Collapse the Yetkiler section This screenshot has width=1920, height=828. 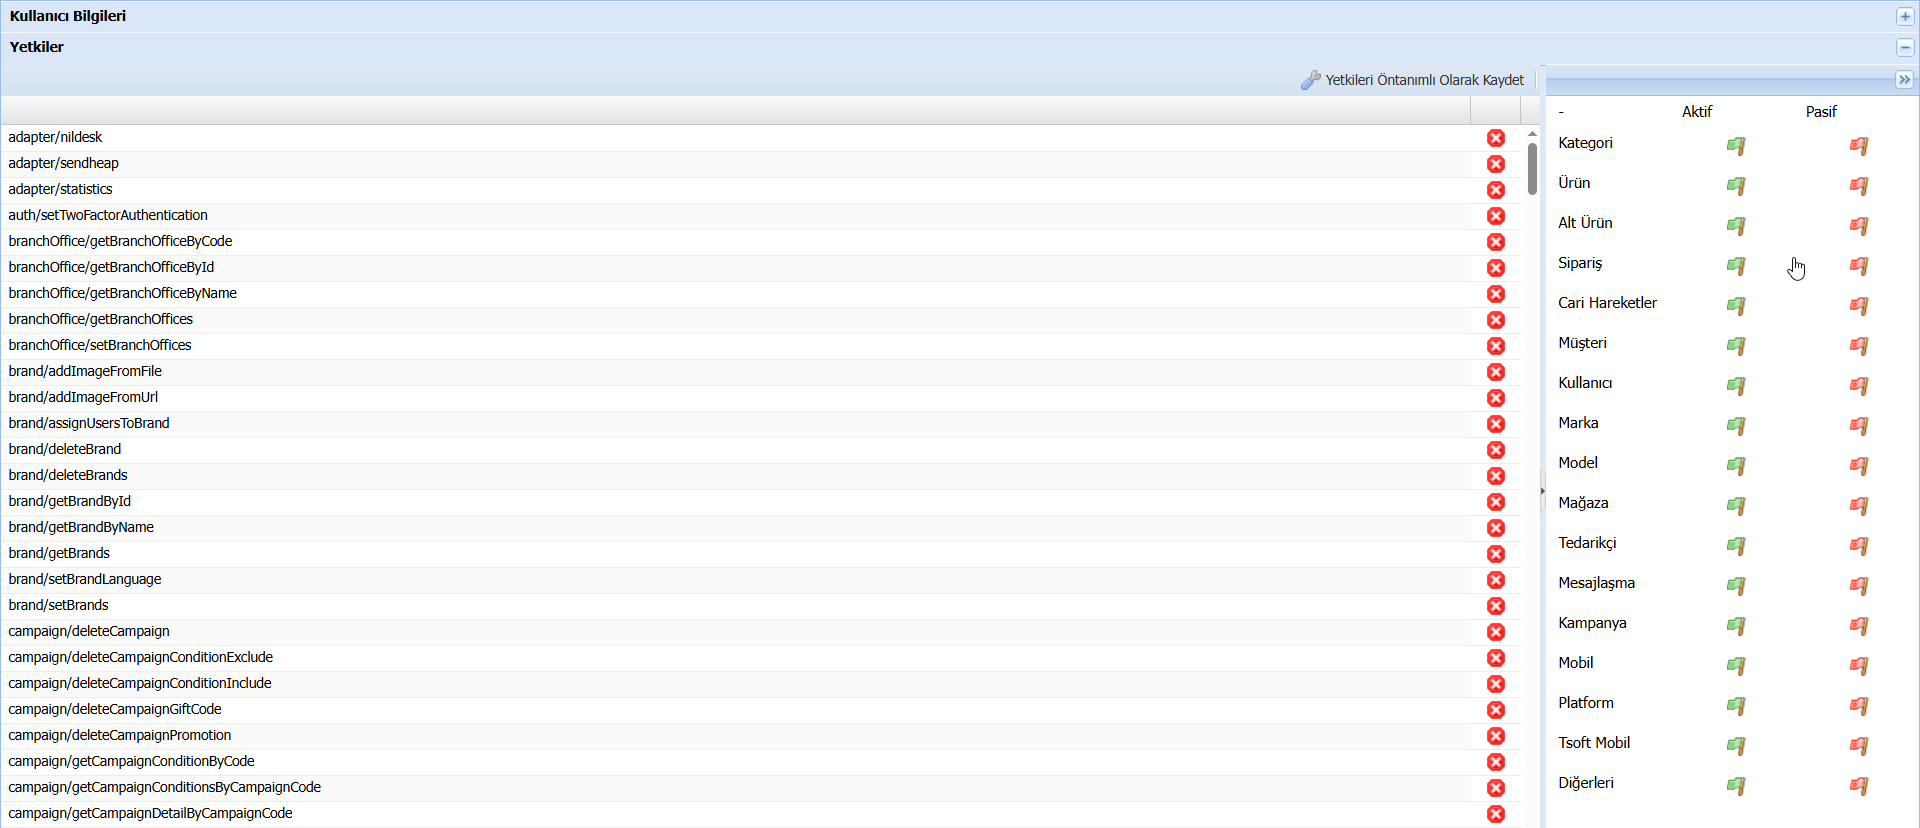click(x=1904, y=48)
